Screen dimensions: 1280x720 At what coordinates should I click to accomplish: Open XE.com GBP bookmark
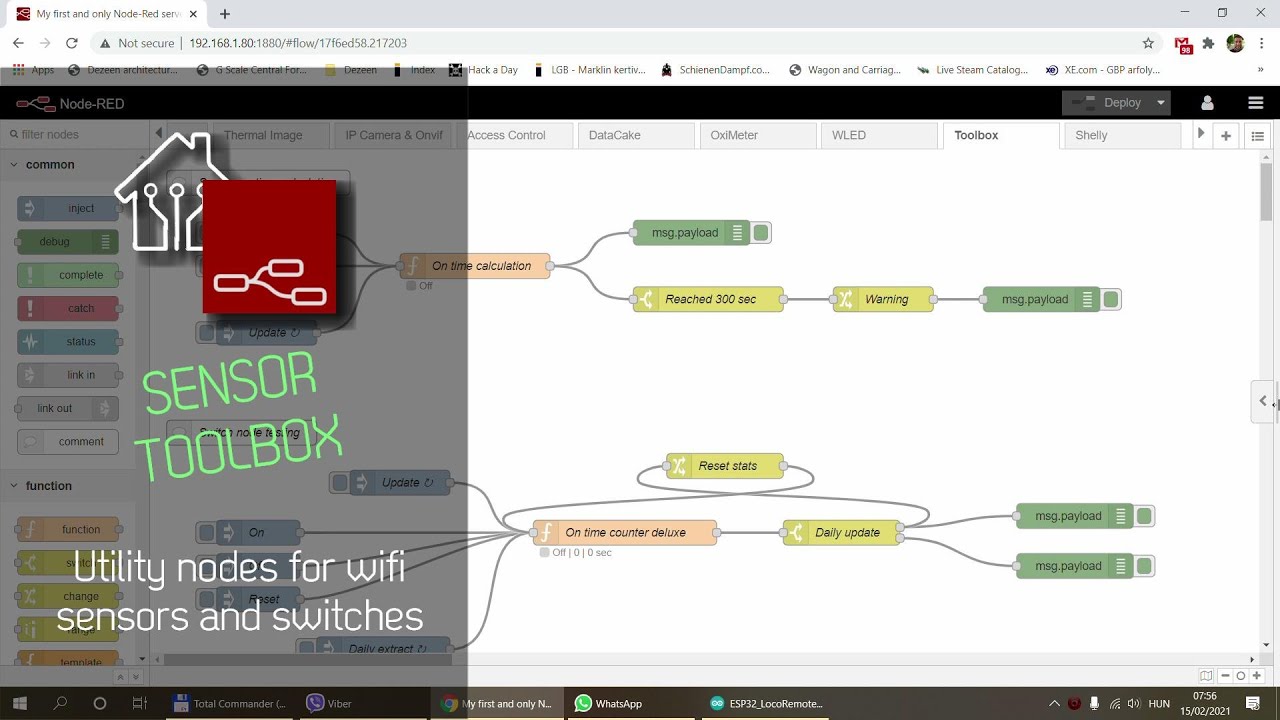click(x=1103, y=70)
